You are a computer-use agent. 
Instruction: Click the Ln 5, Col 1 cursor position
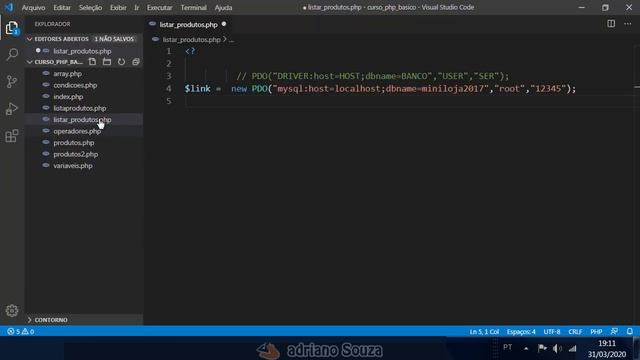coord(484,331)
